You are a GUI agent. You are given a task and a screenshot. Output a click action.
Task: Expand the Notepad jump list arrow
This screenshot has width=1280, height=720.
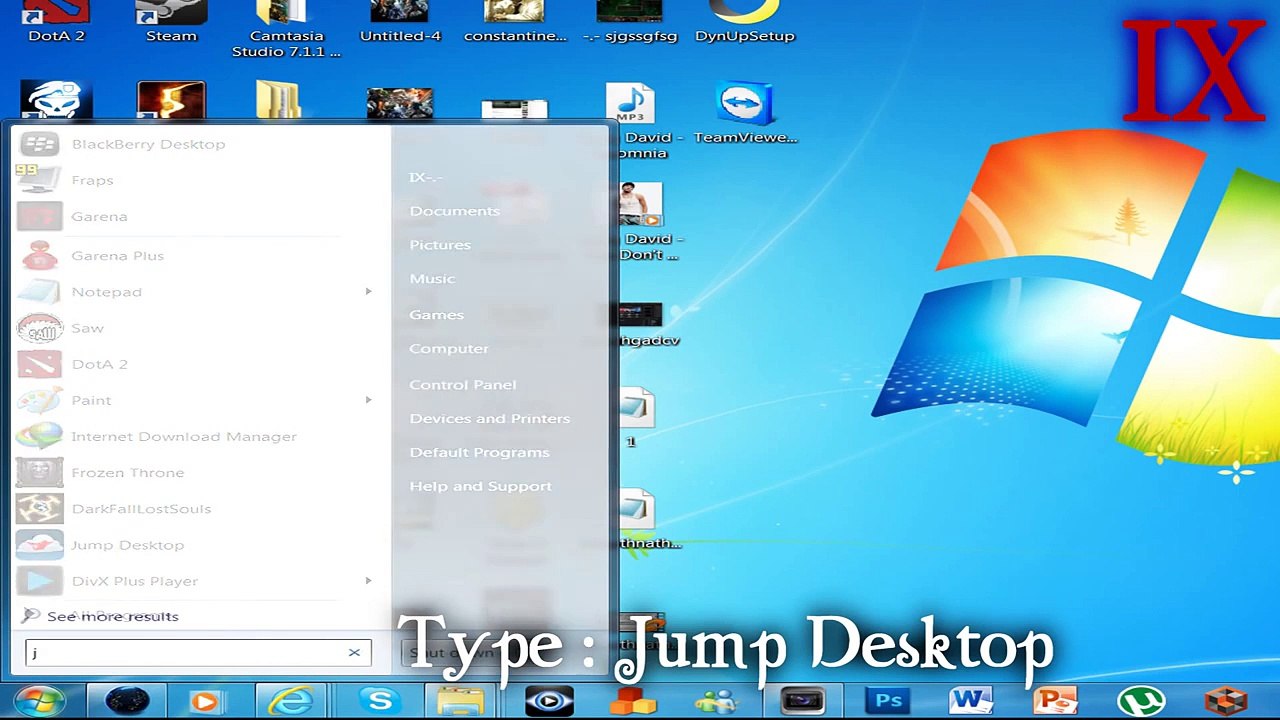tap(368, 292)
